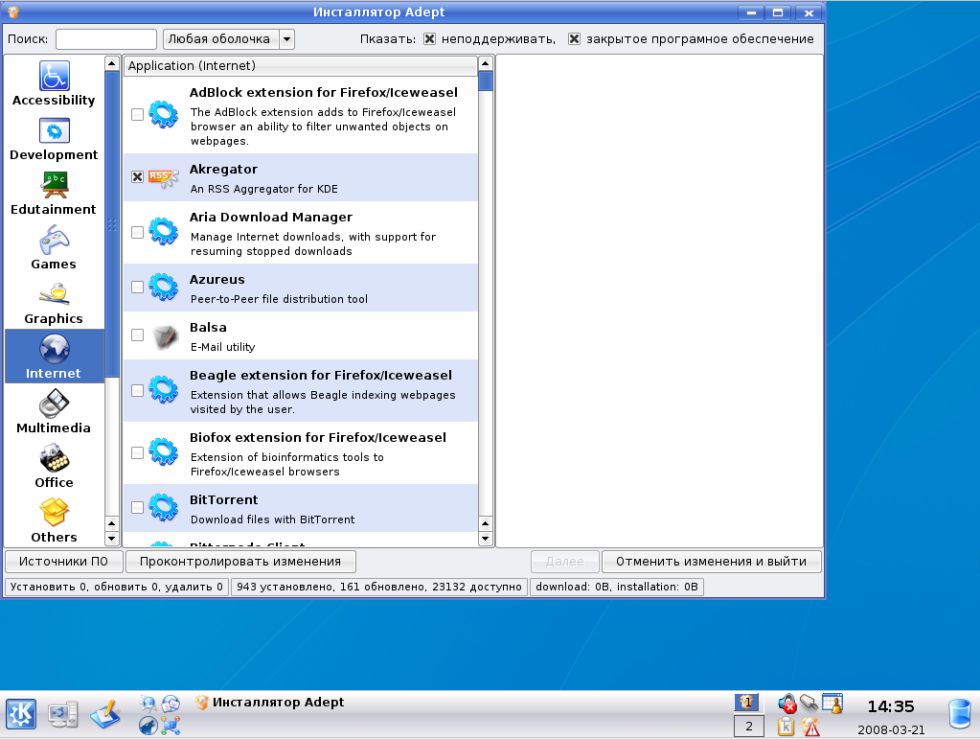The height and width of the screenshot is (739, 980).
Task: Open the Development category
Action: [54, 140]
